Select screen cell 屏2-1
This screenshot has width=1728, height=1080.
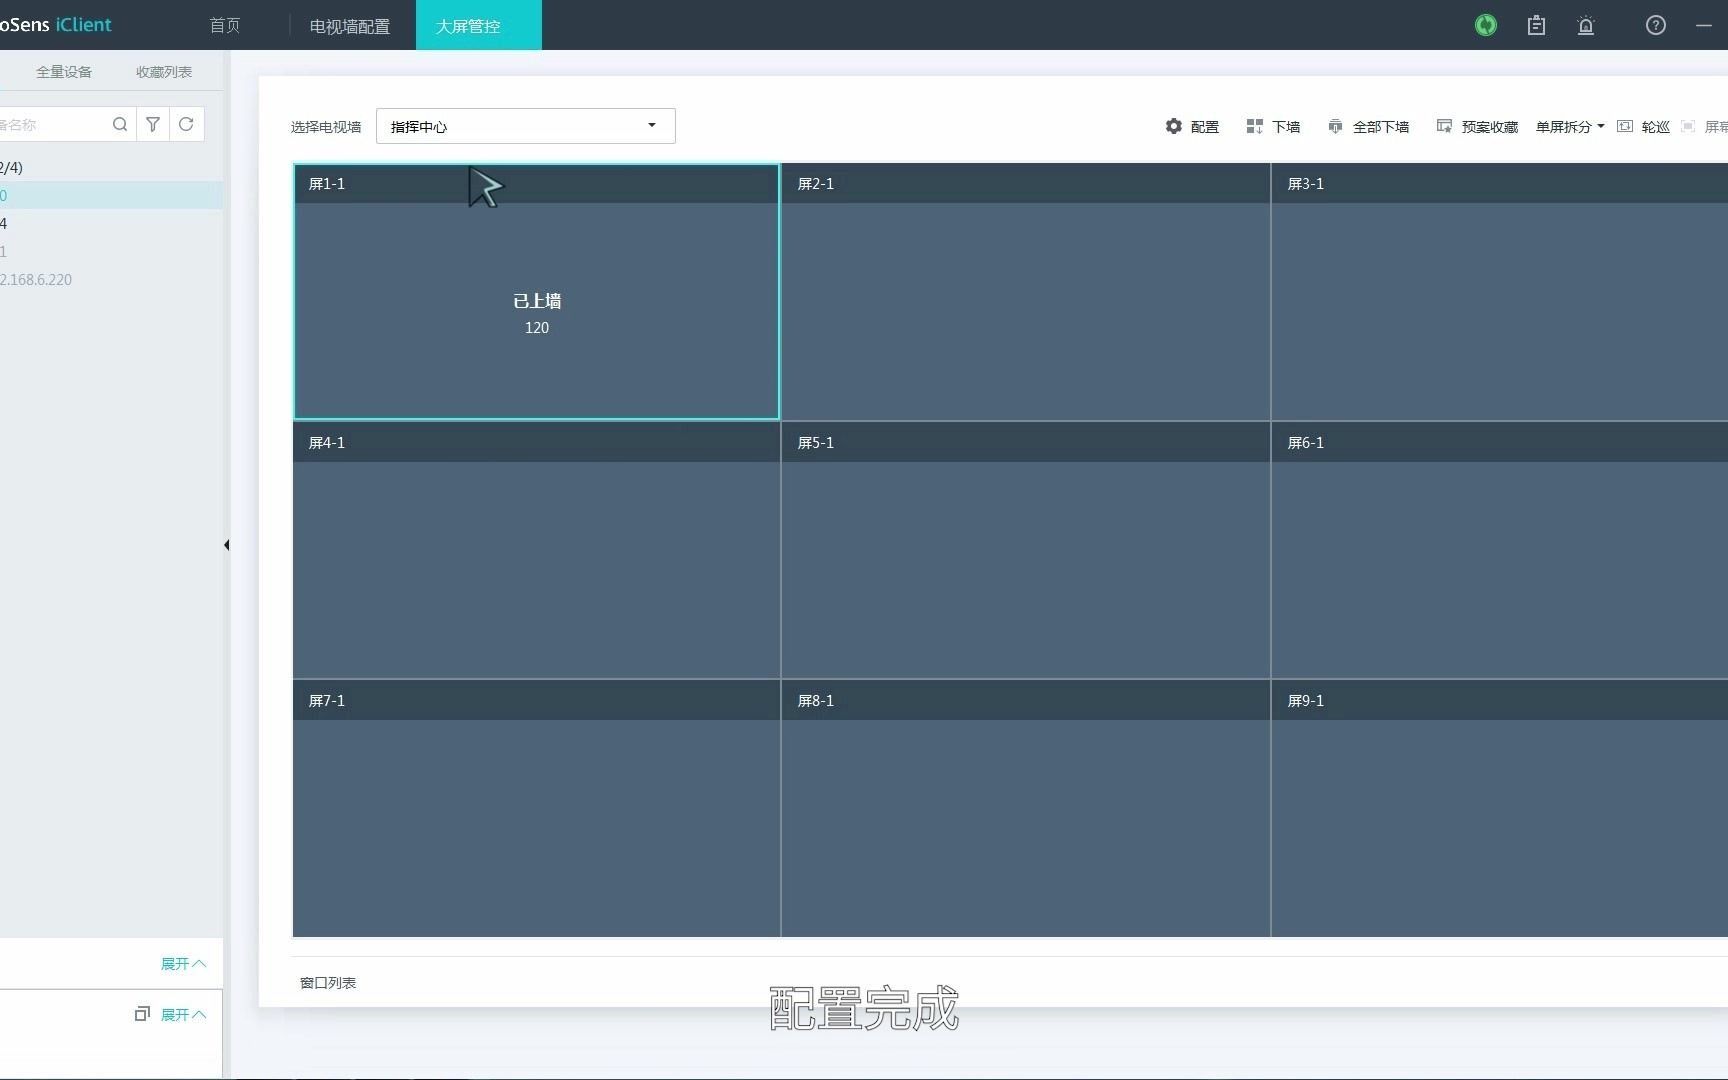point(1025,291)
